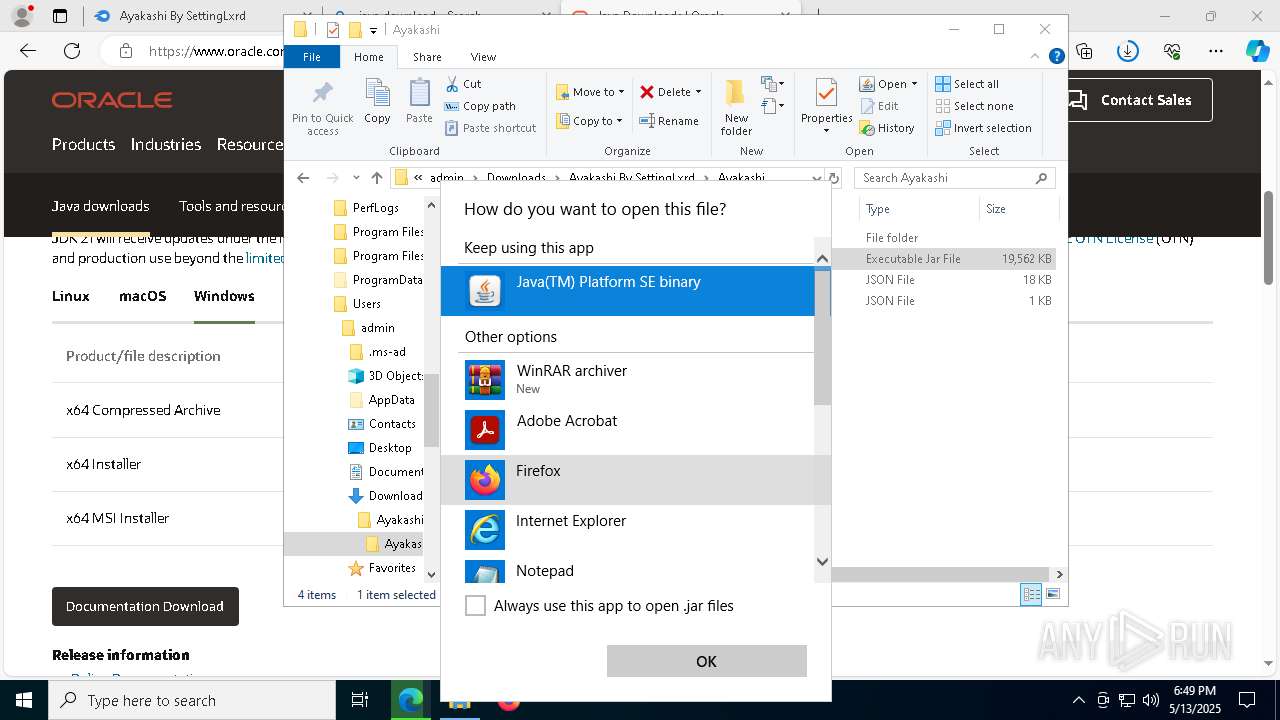Switch to the Home ribbon tab

[x=368, y=57]
